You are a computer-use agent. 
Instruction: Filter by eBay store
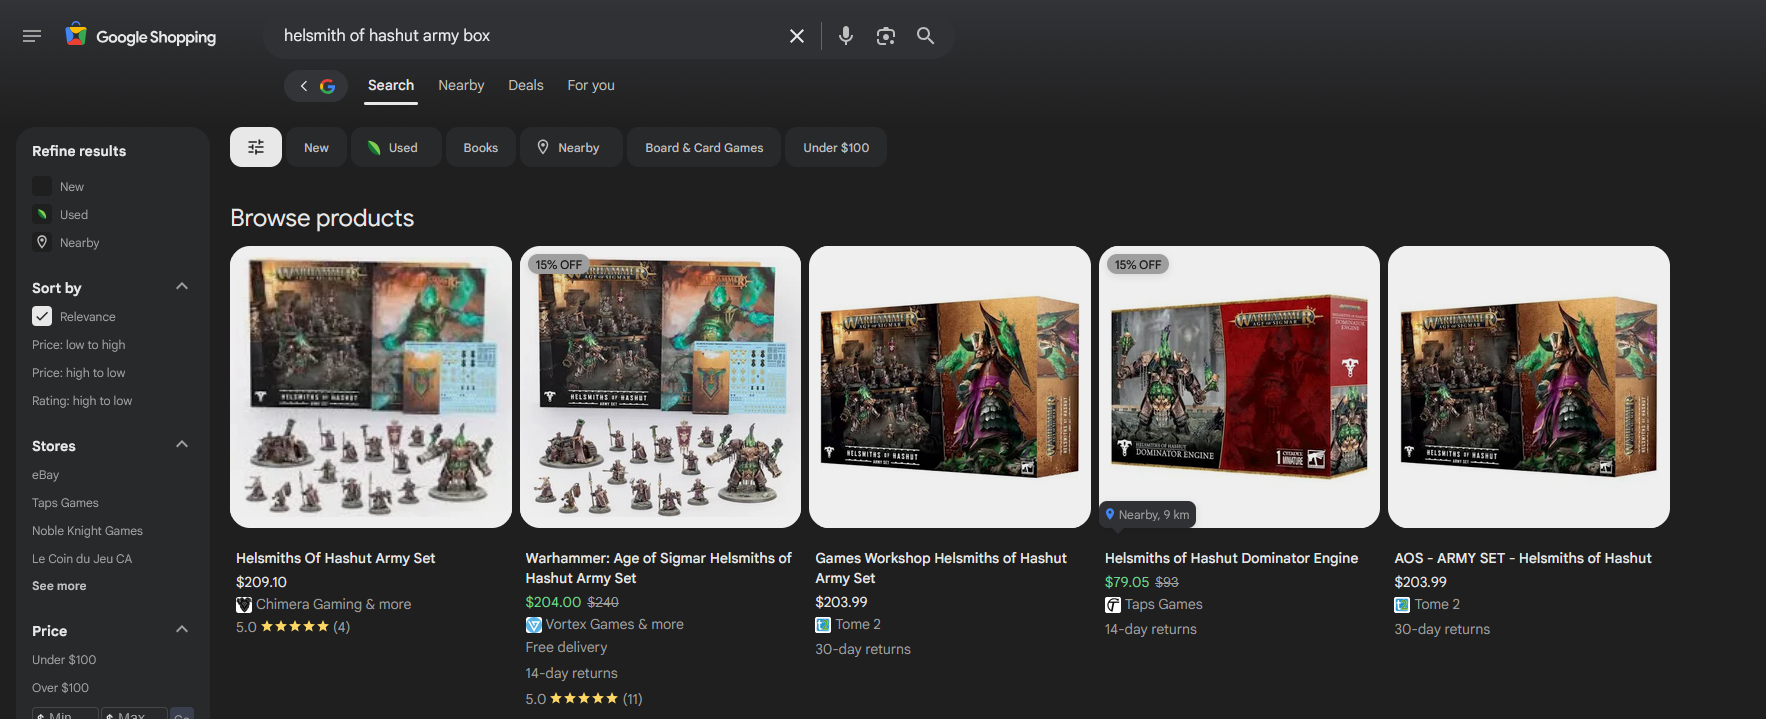click(45, 474)
